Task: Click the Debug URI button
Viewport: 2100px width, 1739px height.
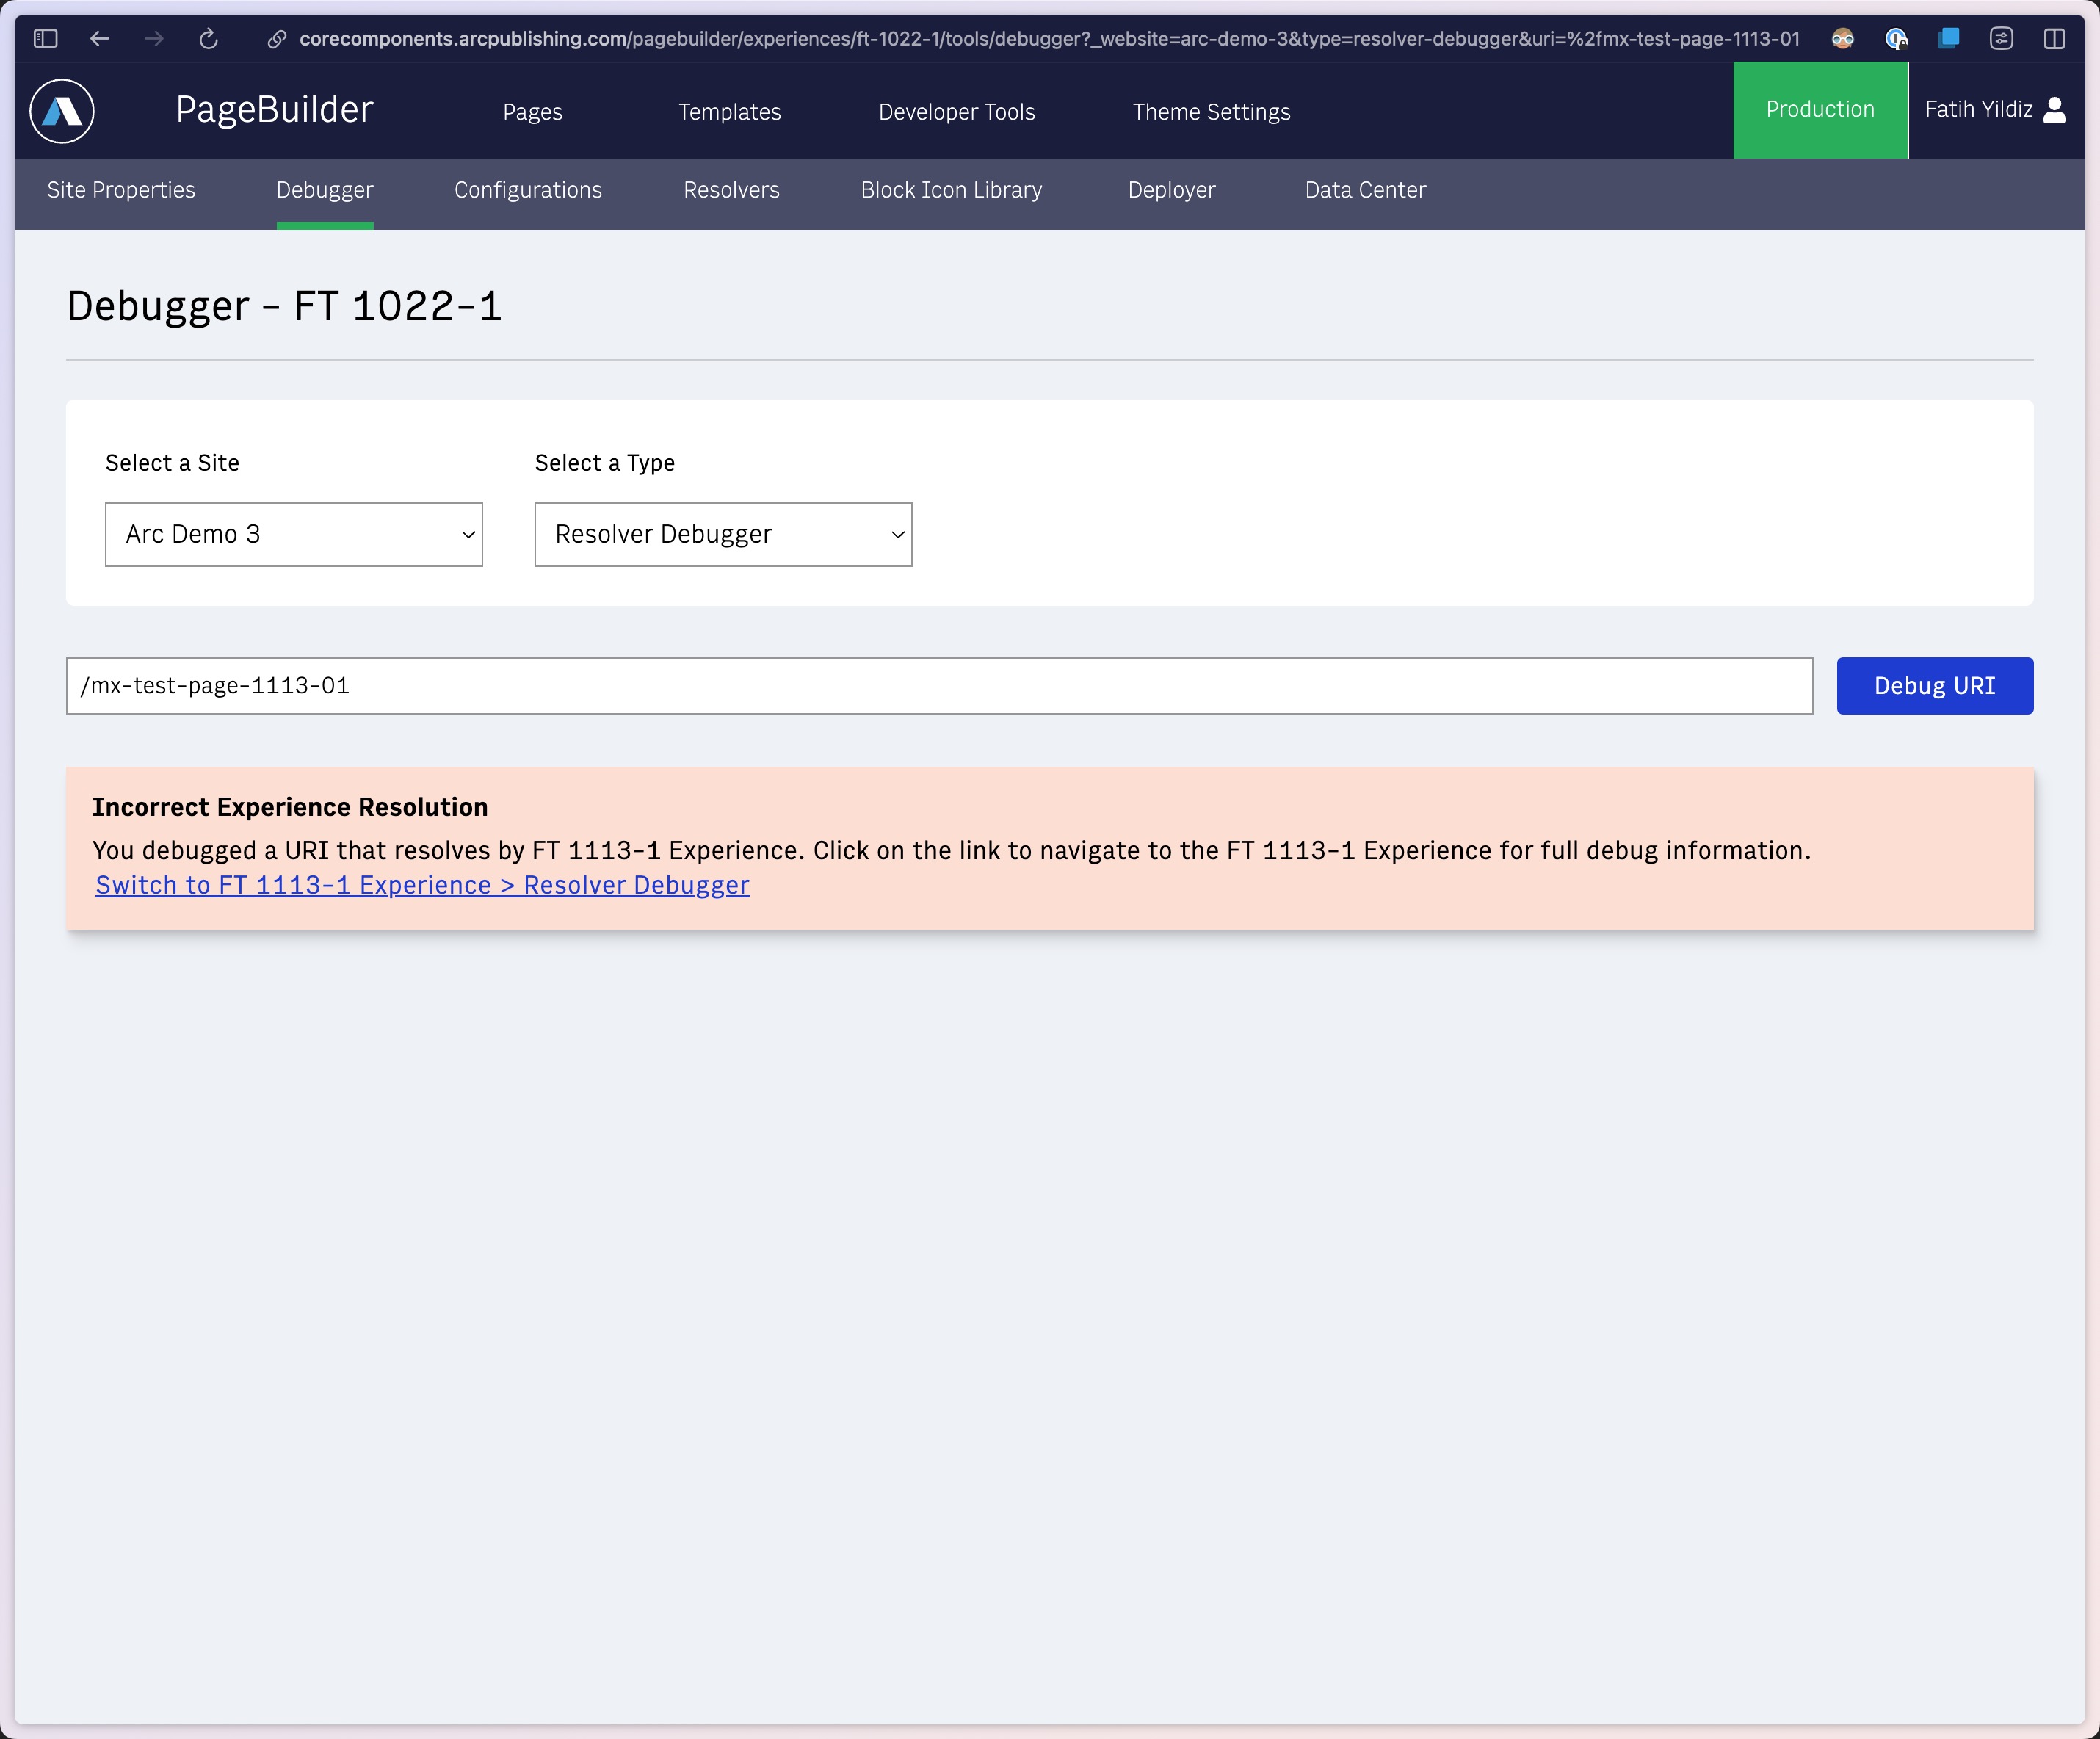Action: coord(1934,684)
